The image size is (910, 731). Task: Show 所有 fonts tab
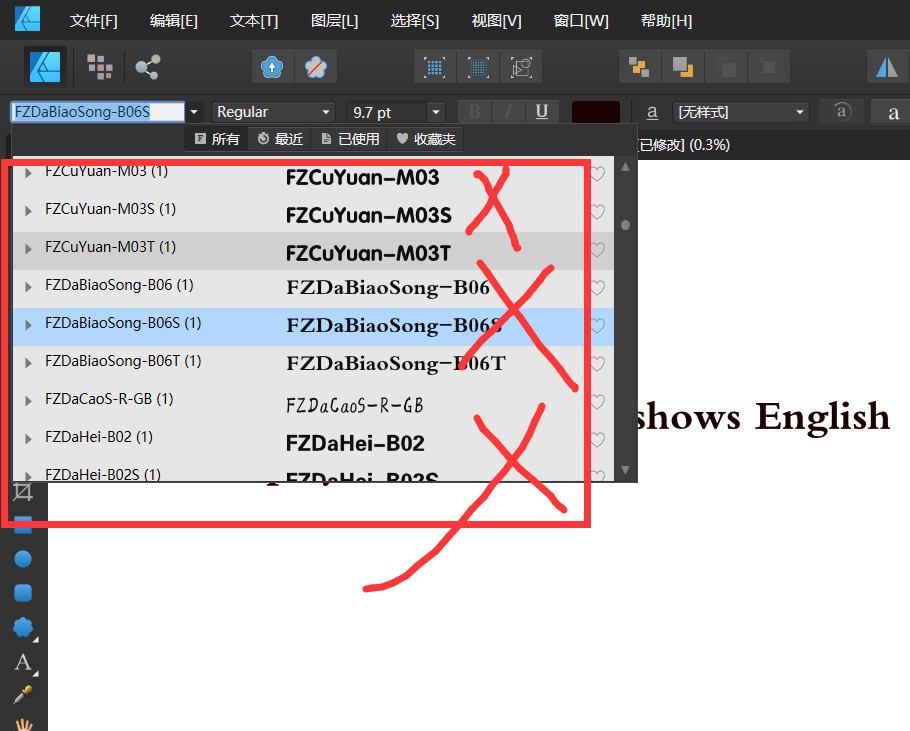217,139
